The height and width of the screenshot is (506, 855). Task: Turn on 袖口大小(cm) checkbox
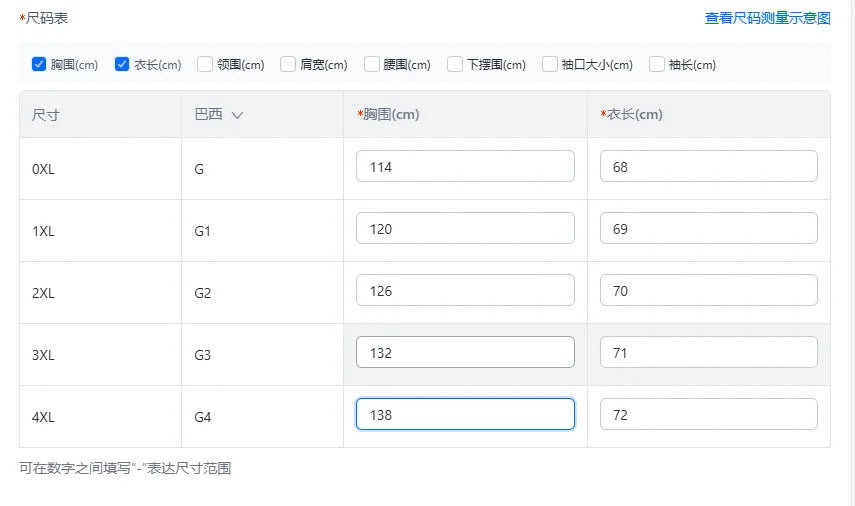pyautogui.click(x=550, y=65)
